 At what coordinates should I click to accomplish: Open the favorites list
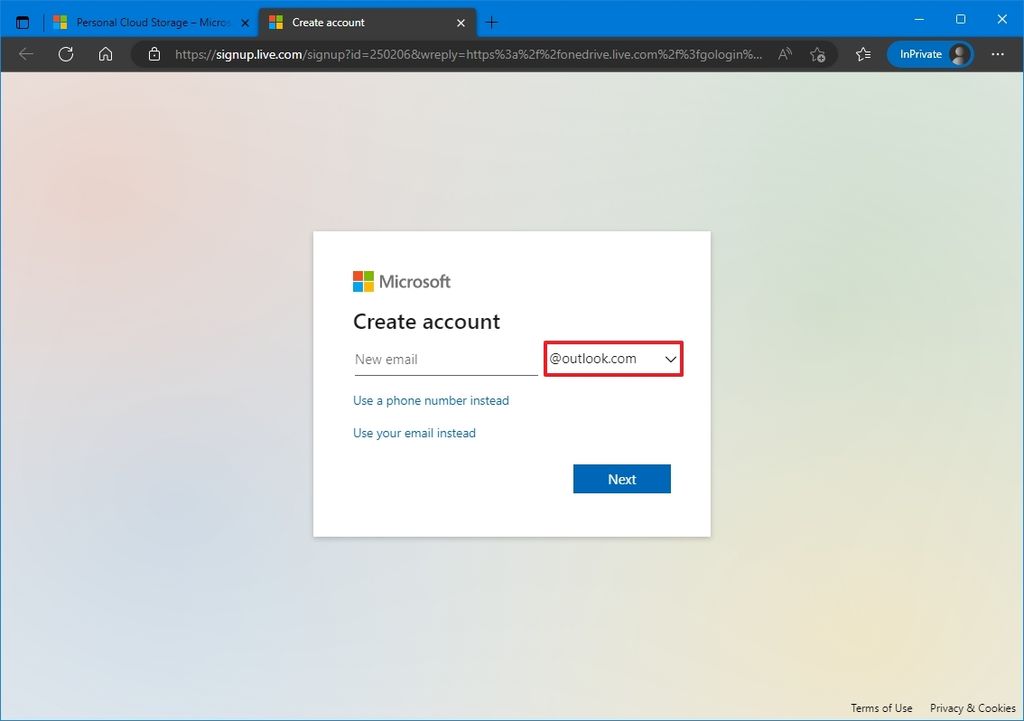click(x=863, y=54)
